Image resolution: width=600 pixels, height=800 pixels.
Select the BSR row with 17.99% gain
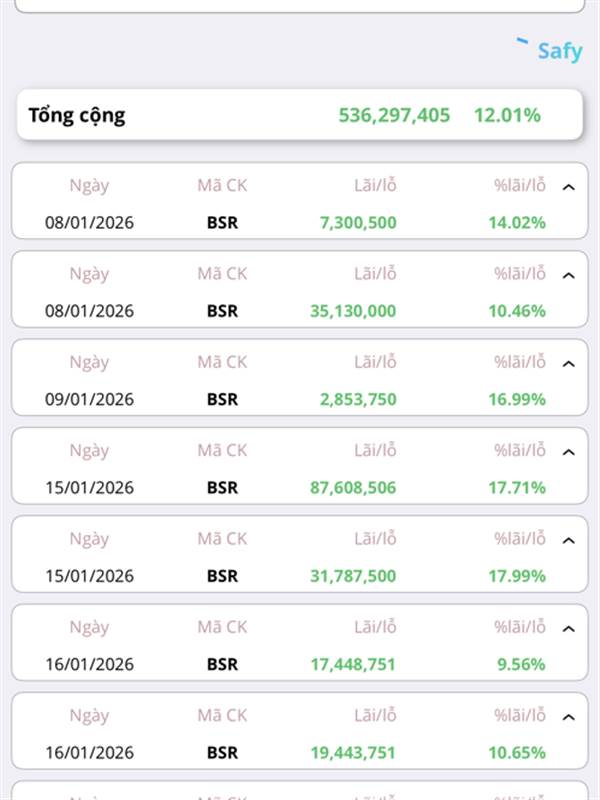(x=299, y=554)
